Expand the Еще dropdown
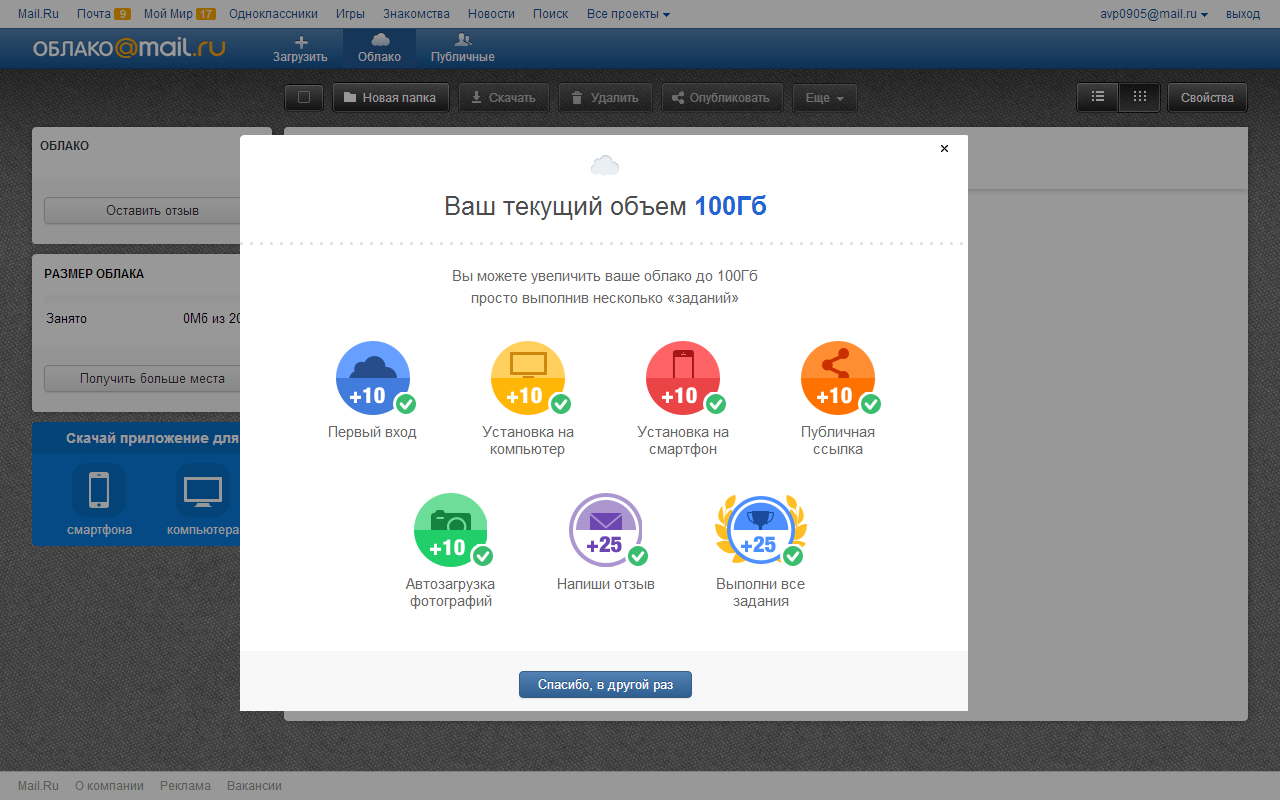Screen dimensions: 1280x800 (x=825, y=98)
